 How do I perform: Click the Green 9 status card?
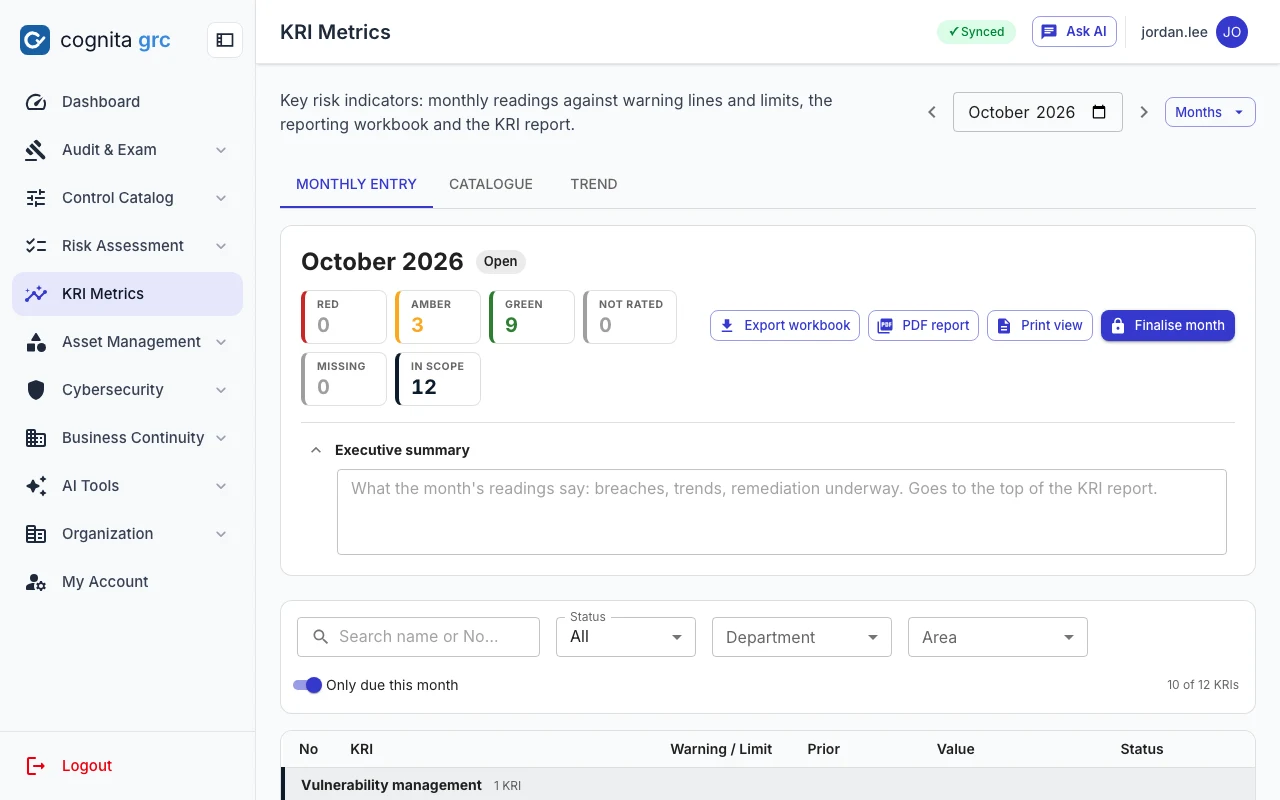pos(532,317)
